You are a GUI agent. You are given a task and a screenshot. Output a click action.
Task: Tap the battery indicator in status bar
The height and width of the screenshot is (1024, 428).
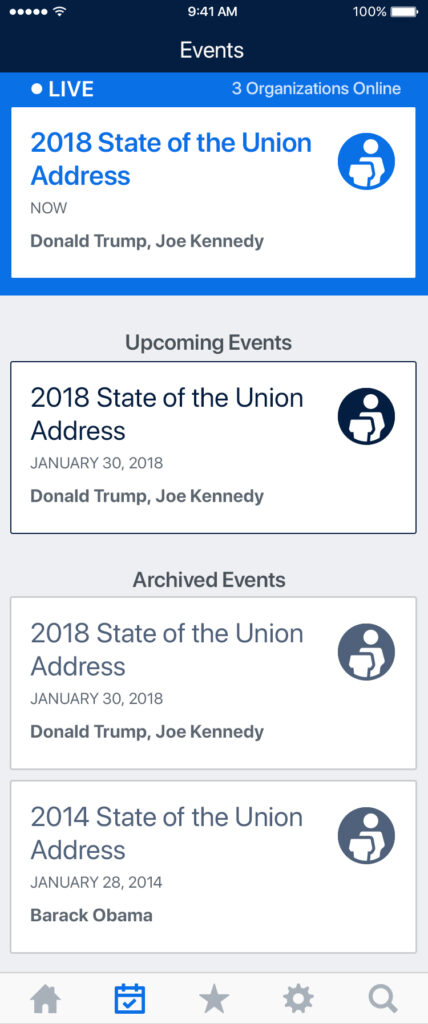(404, 11)
